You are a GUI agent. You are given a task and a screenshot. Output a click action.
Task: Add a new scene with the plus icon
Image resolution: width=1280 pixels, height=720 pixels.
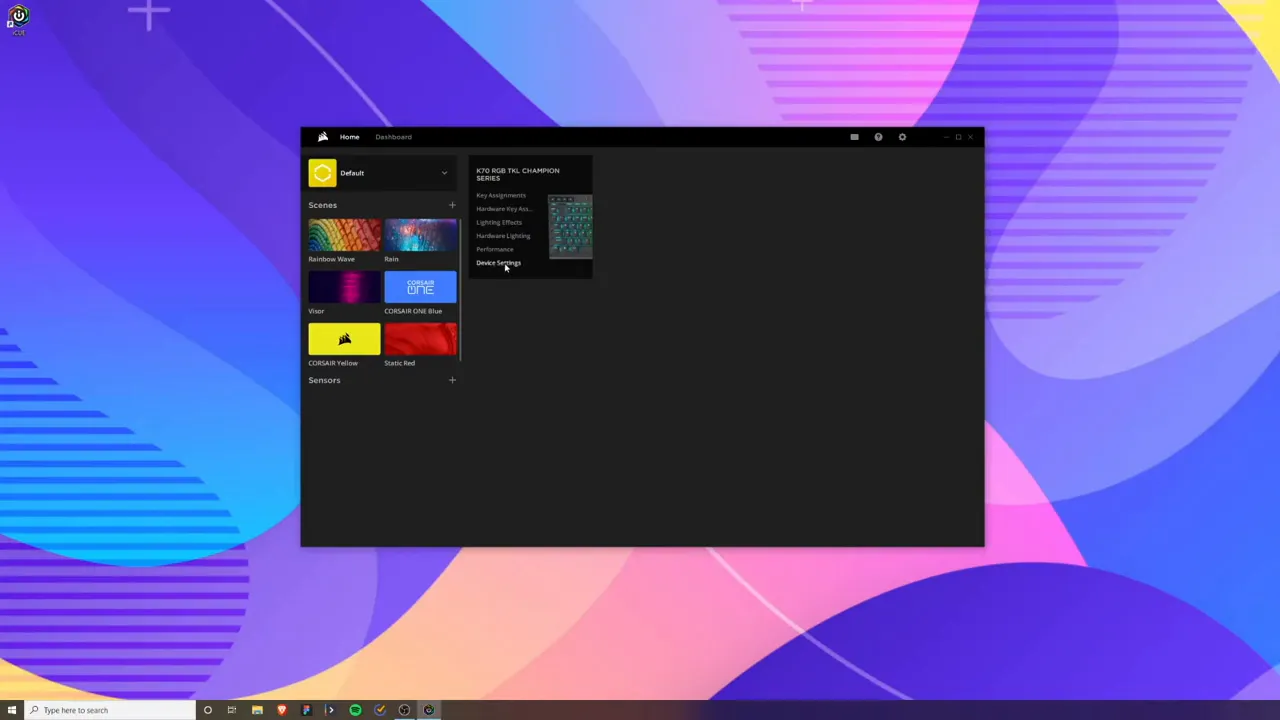[x=452, y=205]
